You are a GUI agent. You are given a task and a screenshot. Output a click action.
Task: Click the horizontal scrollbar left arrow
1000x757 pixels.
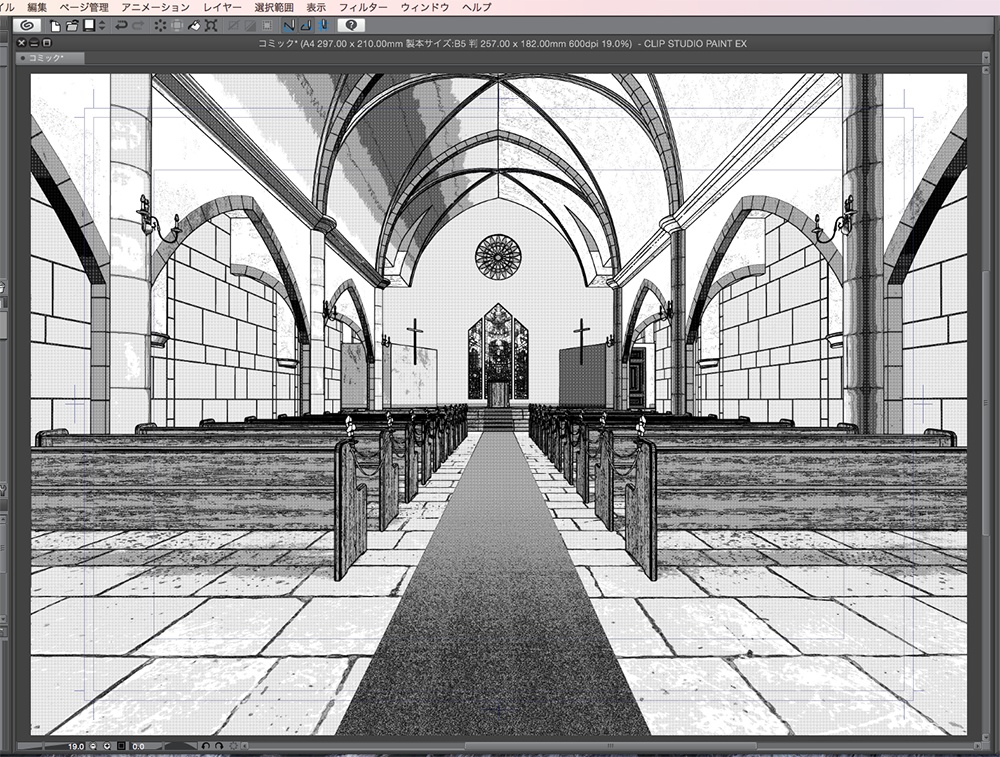point(245,746)
